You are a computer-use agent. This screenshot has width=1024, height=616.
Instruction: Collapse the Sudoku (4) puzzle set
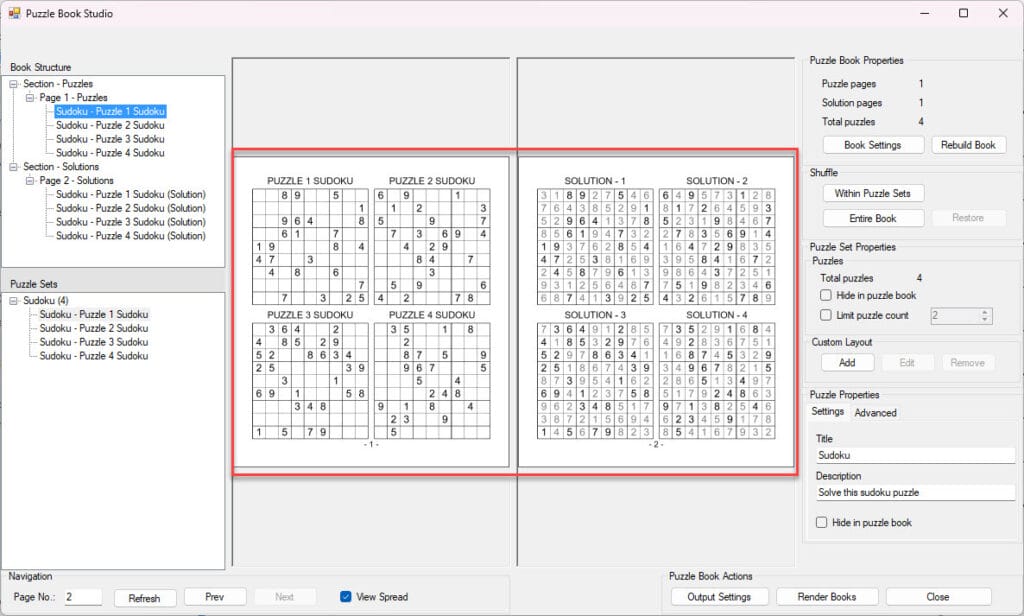point(14,300)
